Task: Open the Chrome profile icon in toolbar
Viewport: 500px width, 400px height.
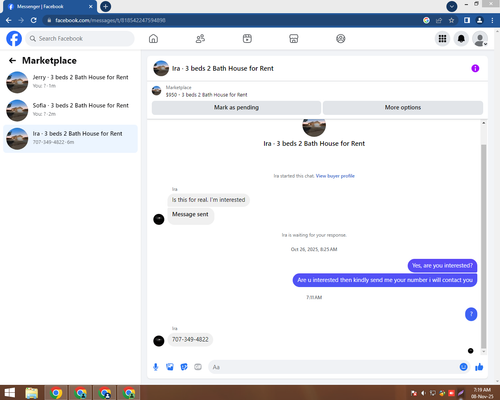Action: pos(479,20)
